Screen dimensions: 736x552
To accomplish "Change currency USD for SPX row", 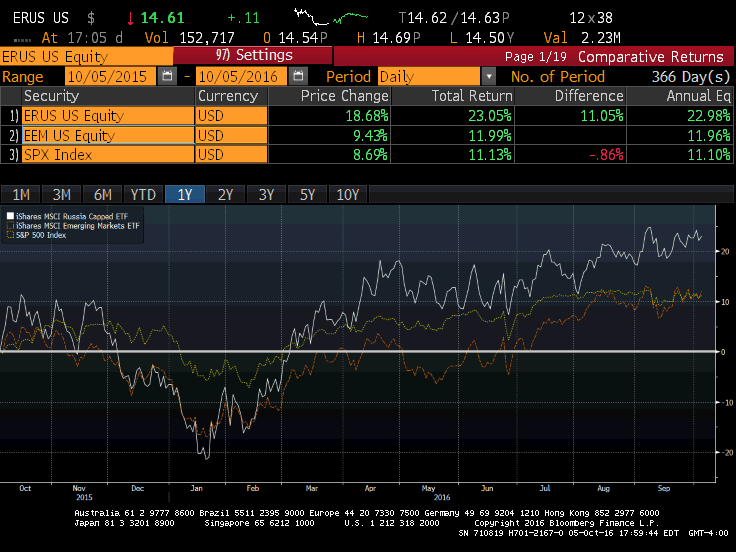I will 232,154.
